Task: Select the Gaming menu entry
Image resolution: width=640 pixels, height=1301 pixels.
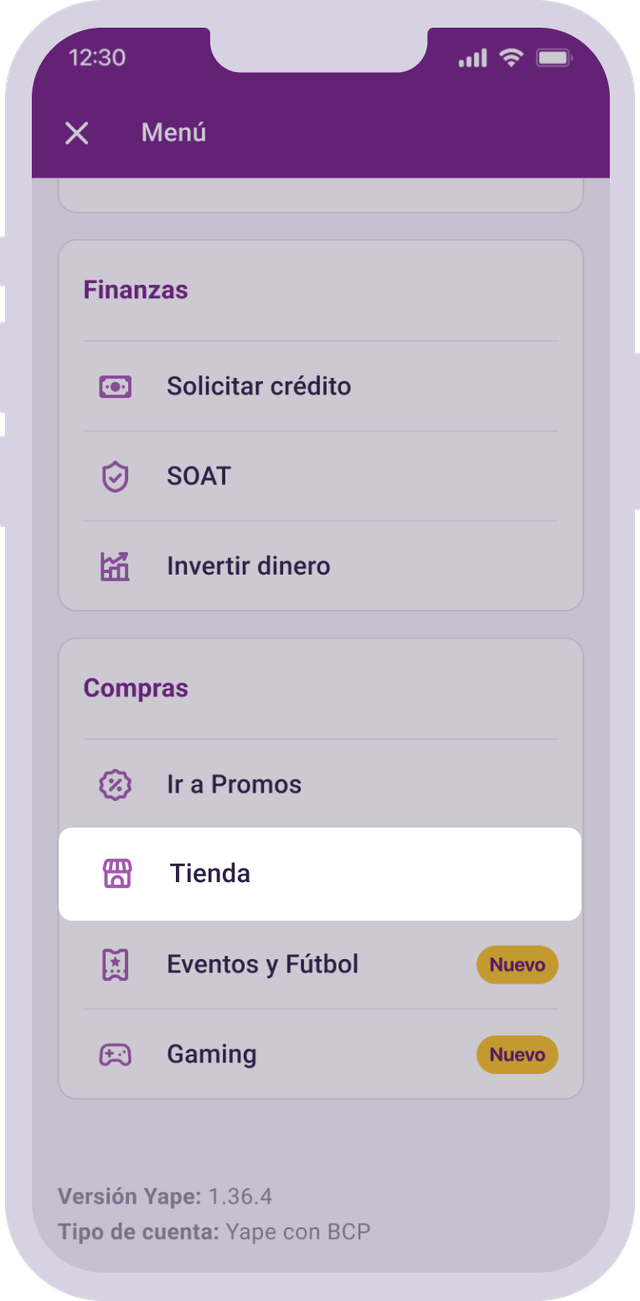Action: click(320, 1054)
